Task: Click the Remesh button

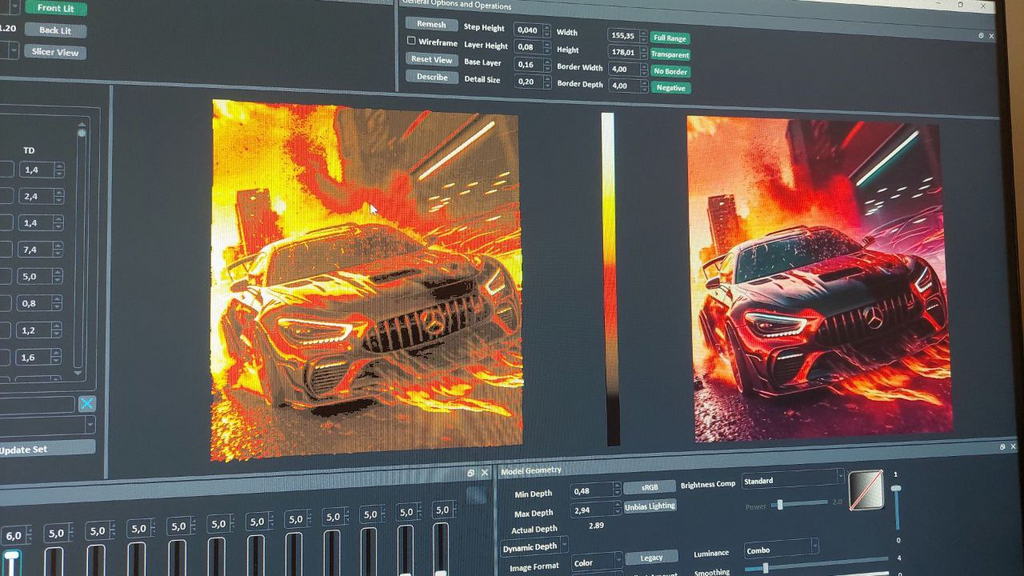Action: coord(431,24)
